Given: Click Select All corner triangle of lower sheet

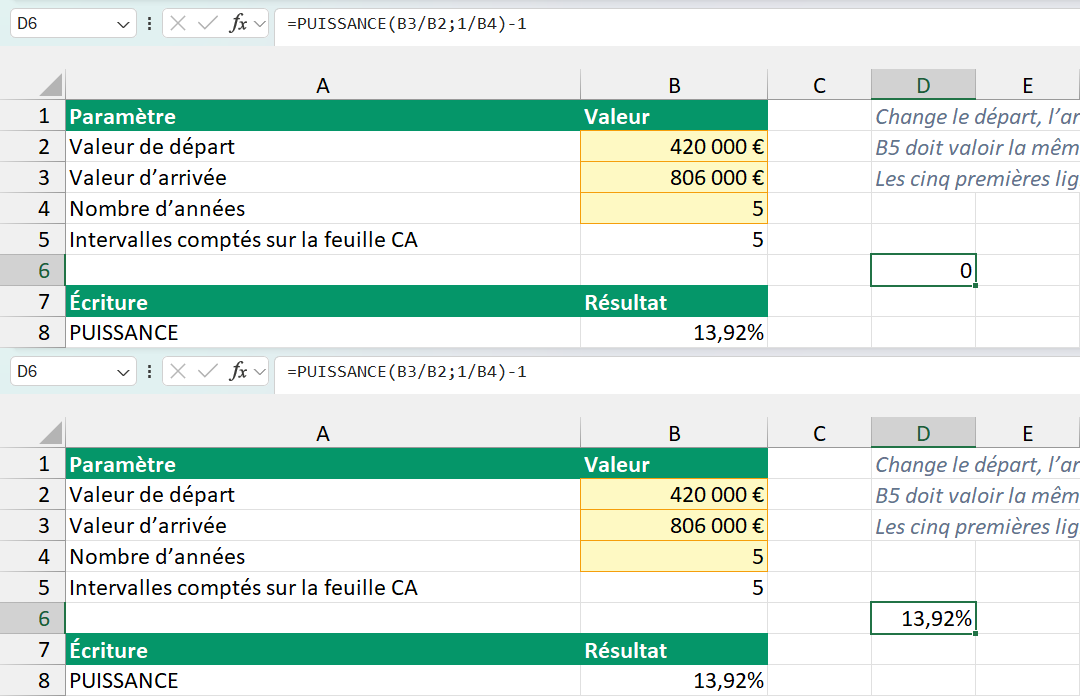Looking at the screenshot, I should [x=51, y=433].
